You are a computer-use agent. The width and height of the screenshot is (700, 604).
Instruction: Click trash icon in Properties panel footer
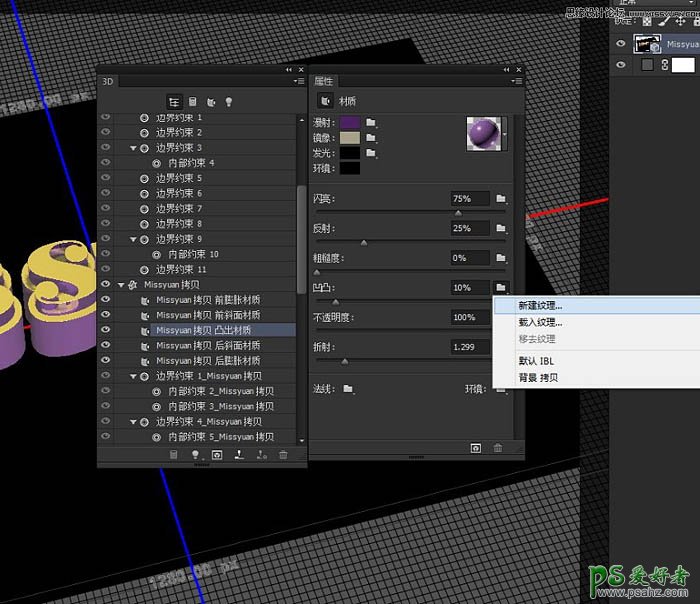click(x=498, y=448)
